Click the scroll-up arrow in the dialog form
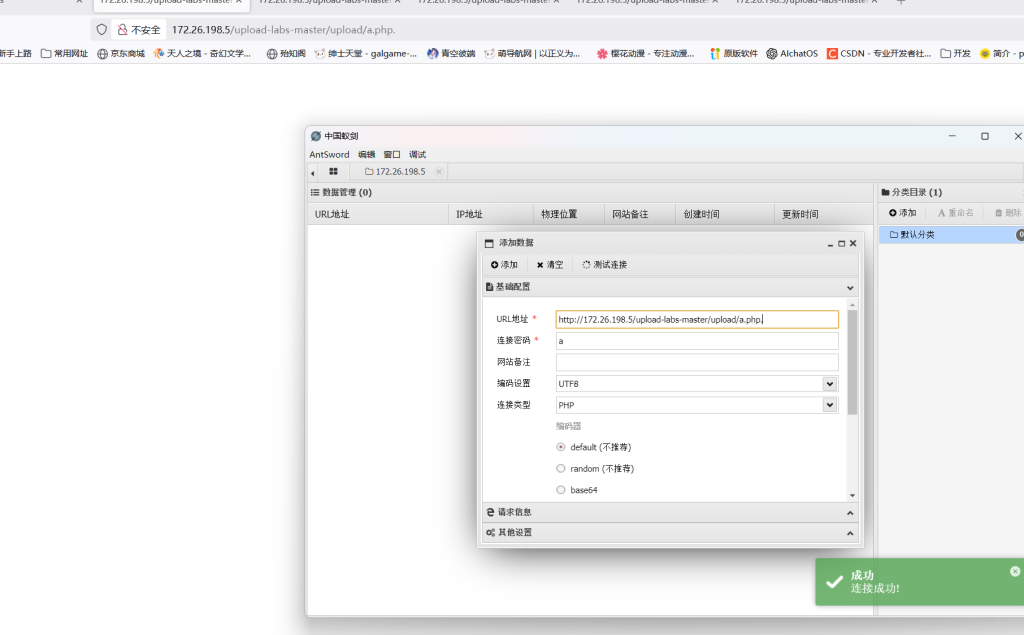1024x635 pixels. coord(852,305)
